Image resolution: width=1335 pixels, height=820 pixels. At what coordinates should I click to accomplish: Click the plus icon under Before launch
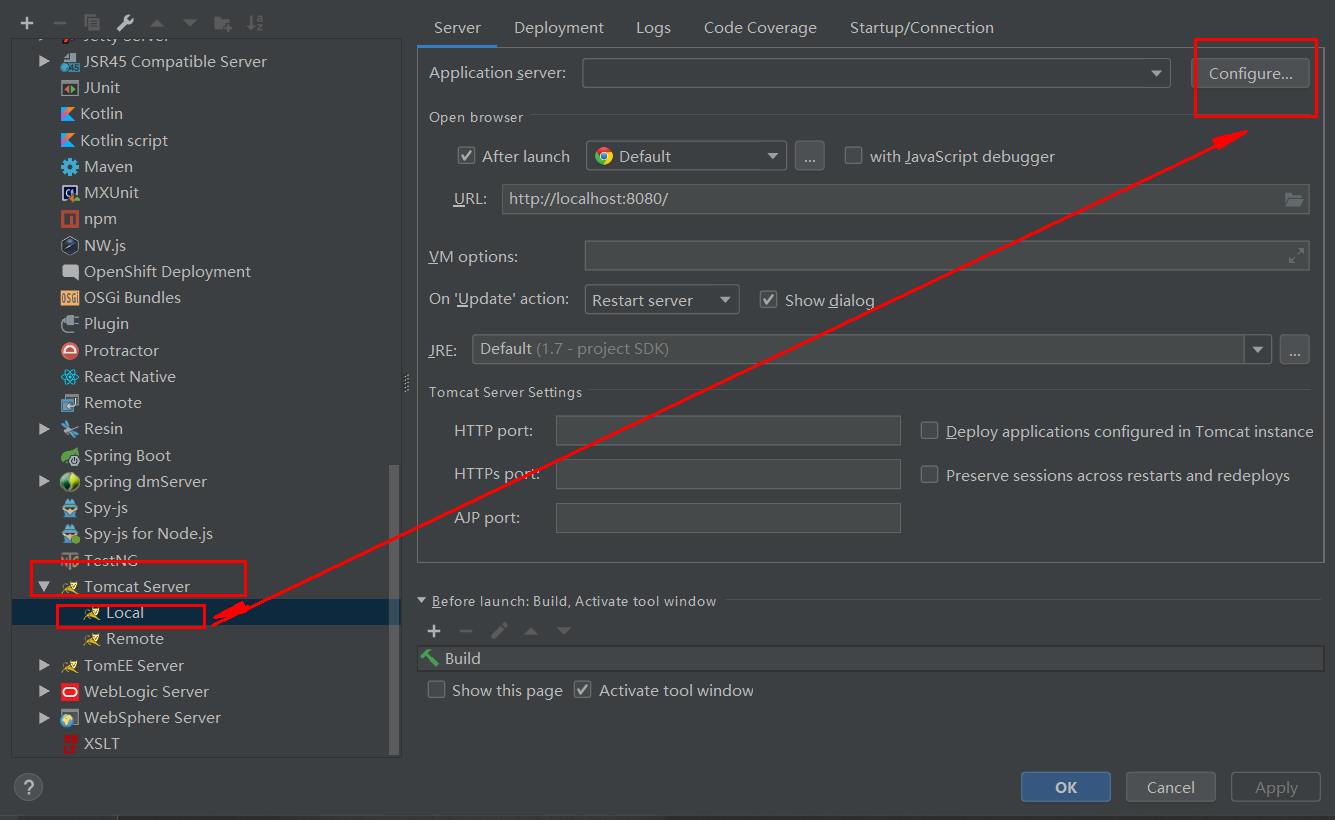[434, 631]
